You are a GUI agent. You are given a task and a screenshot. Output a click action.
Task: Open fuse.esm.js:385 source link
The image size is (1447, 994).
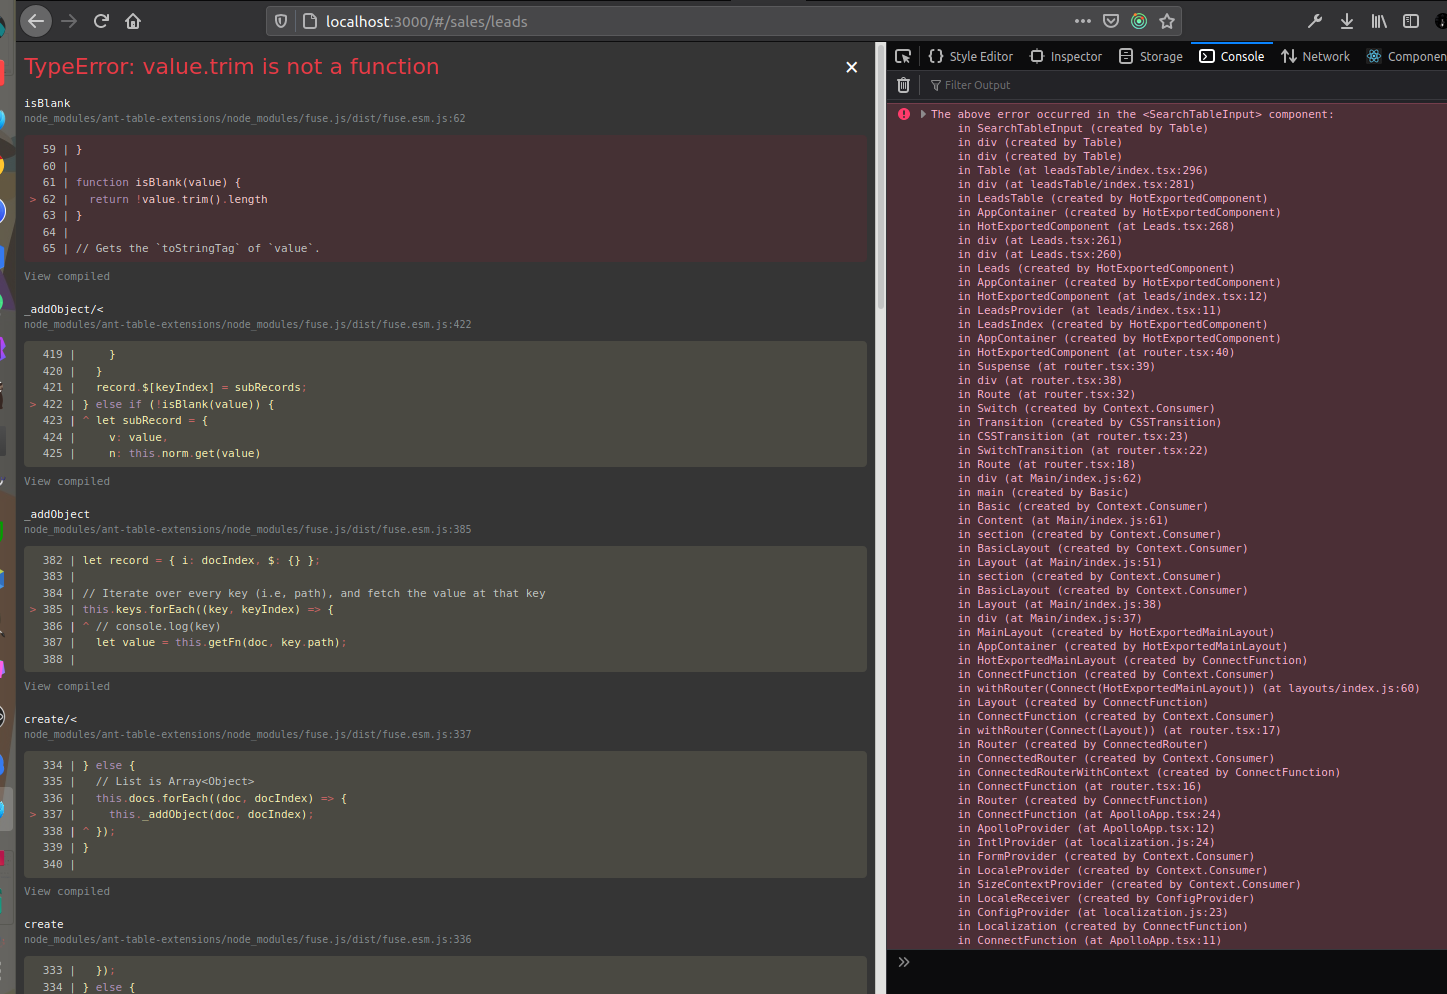248,529
